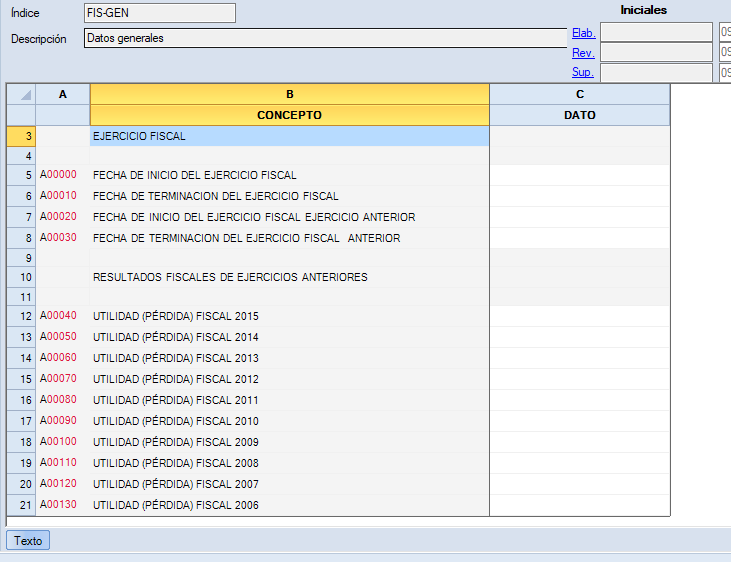
Task: Select the cell with code A00000
Action: pos(63,175)
